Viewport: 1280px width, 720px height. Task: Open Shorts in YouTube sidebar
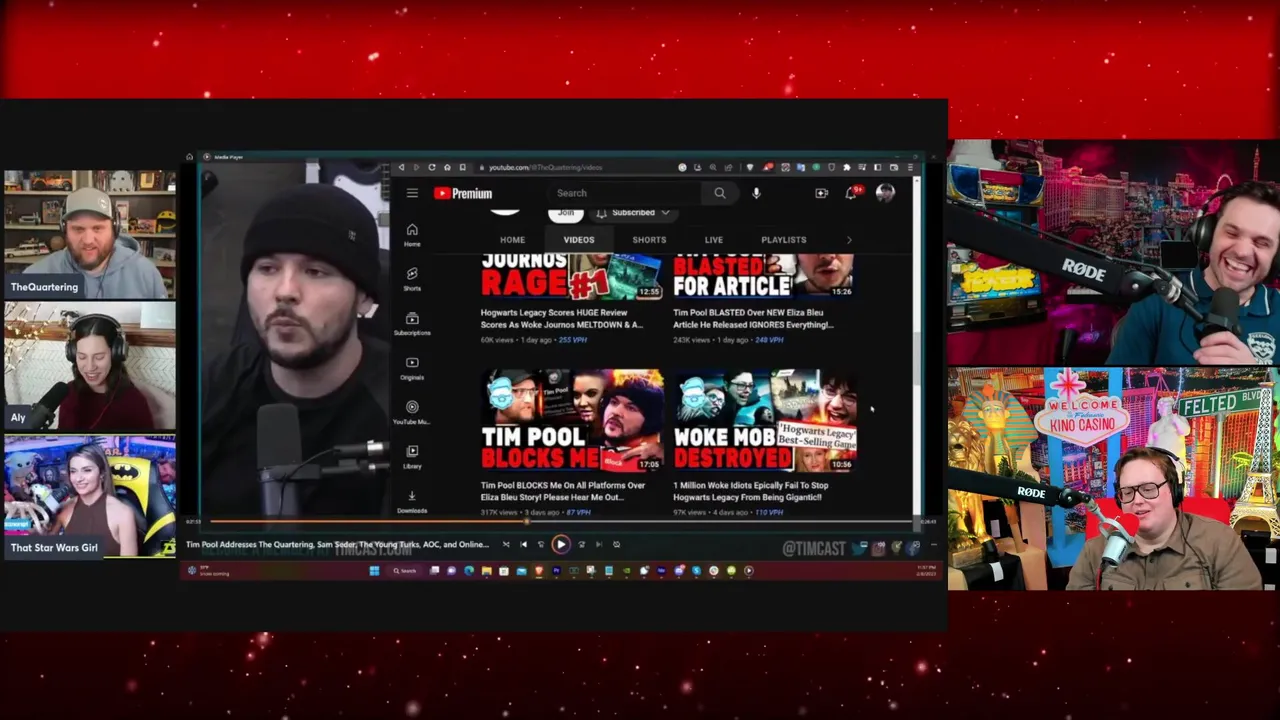click(412, 279)
